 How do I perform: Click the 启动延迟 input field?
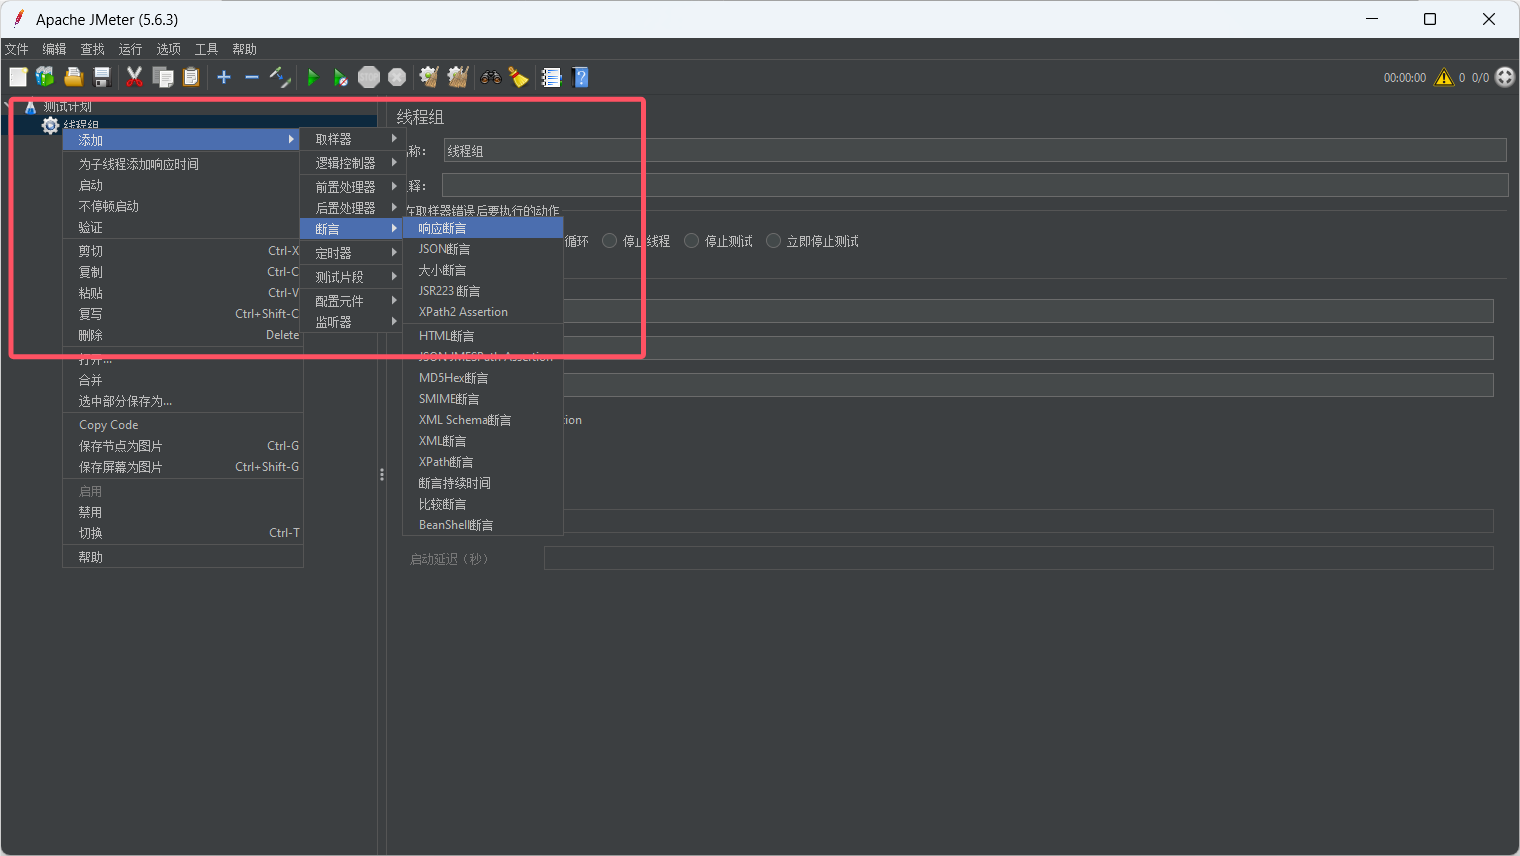coord(1018,558)
